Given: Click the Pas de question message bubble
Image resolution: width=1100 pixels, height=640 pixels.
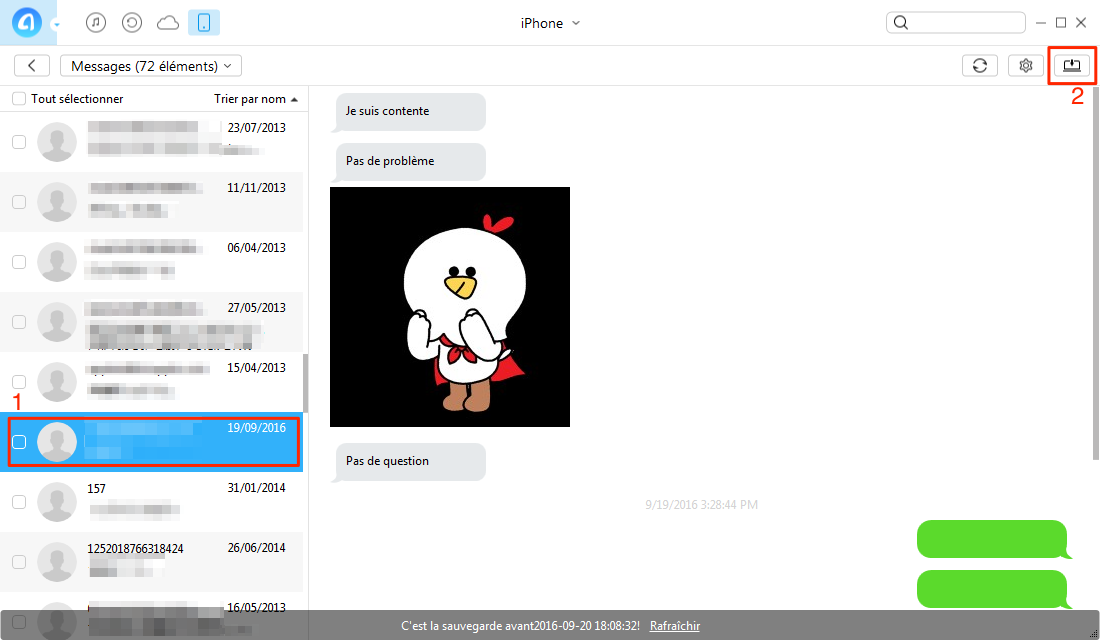Looking at the screenshot, I should coord(409,462).
